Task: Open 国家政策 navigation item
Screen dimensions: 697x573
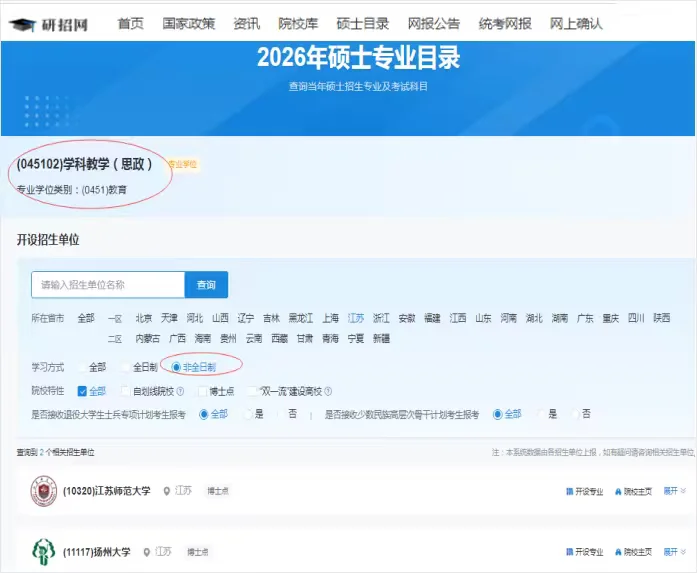Action: point(189,24)
